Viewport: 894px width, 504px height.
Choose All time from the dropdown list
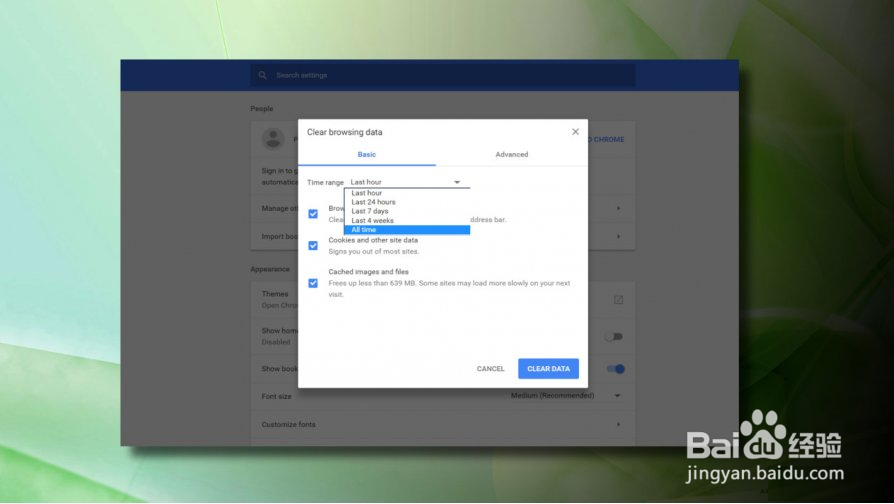point(407,229)
